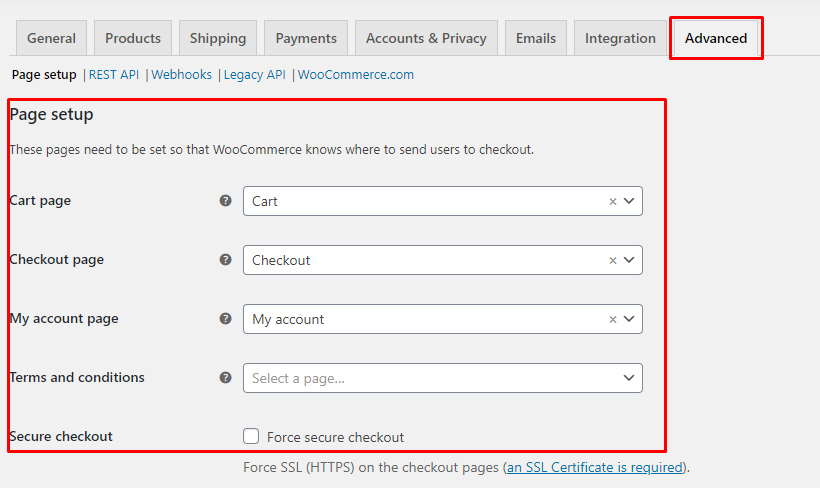Clear the My account page selection

(x=613, y=320)
